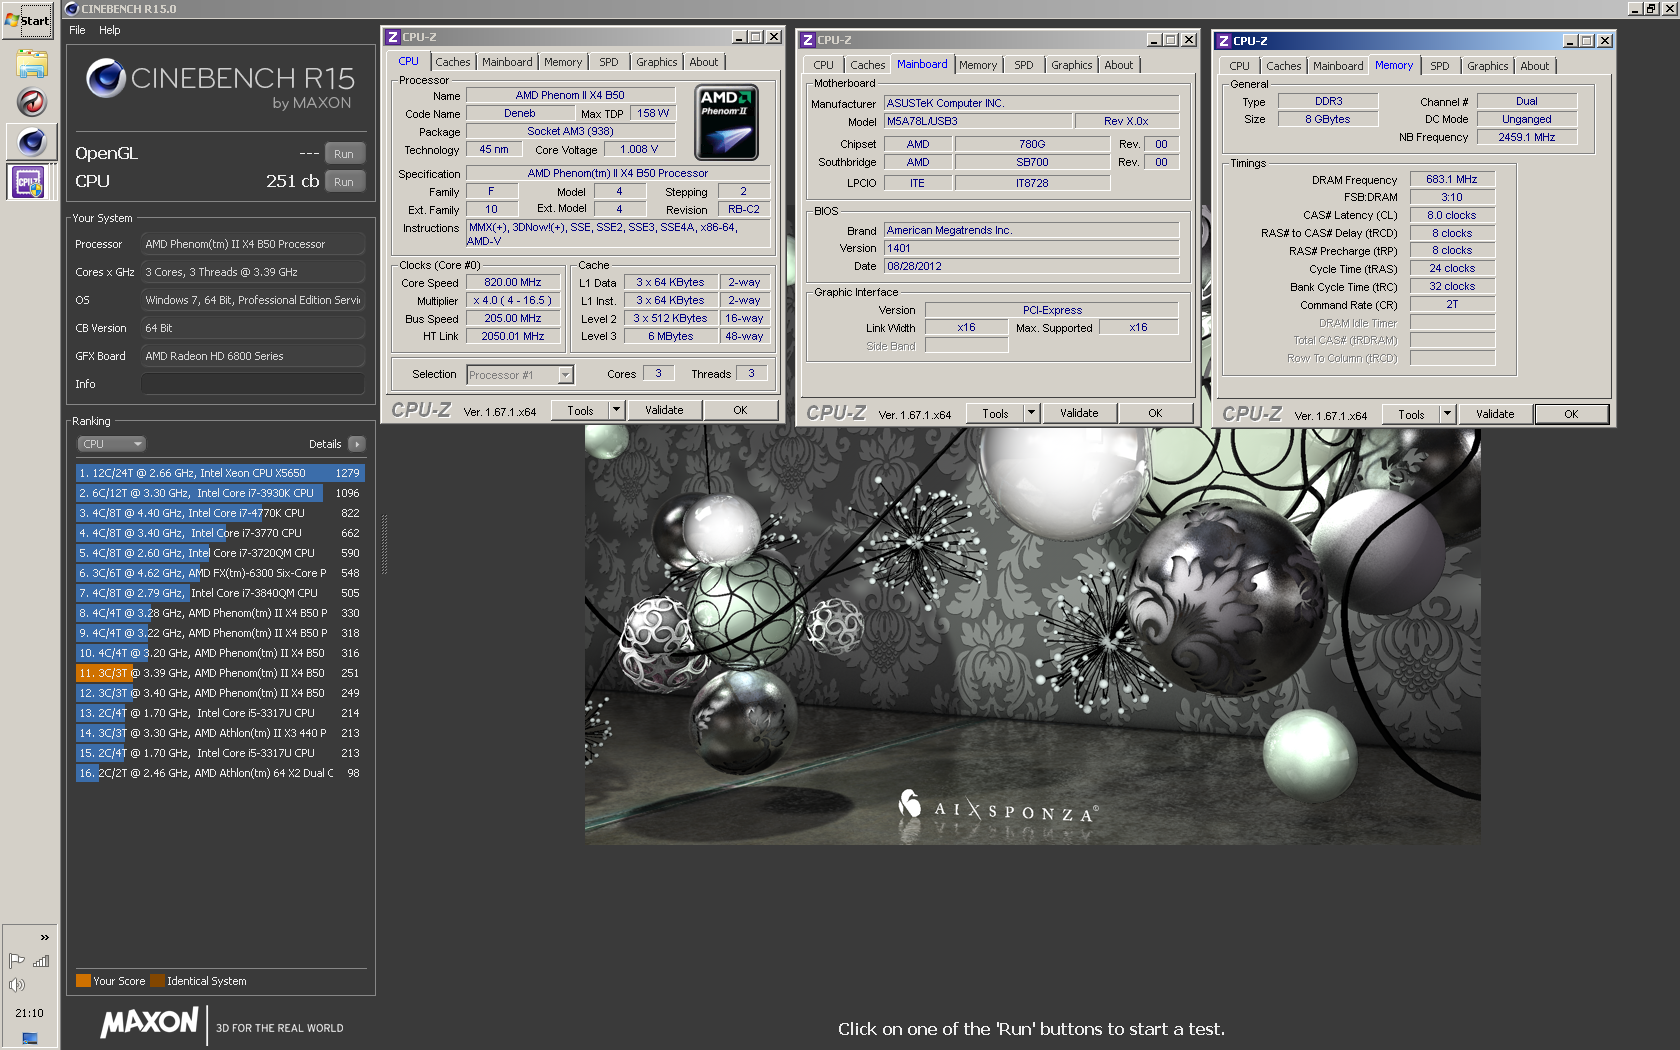Open SPD tab in first CPU-Z window
The image size is (1680, 1050).
(x=608, y=62)
